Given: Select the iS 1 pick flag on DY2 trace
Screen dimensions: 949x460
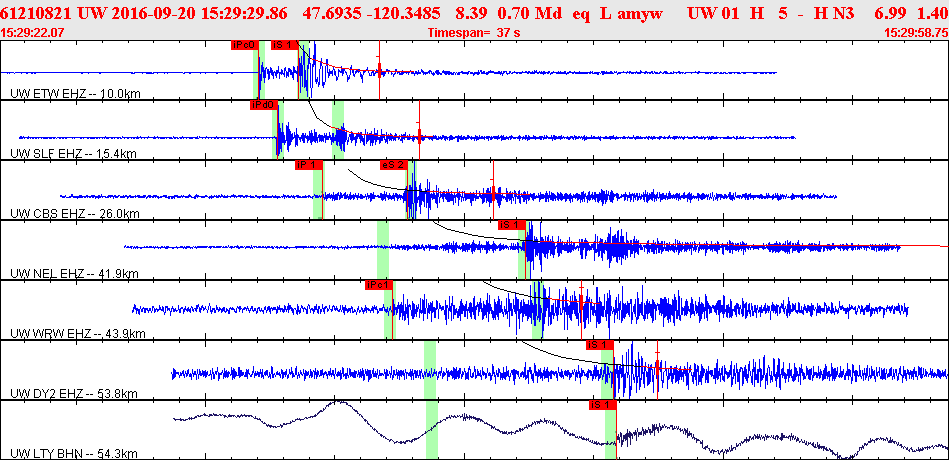Looking at the screenshot, I should tap(600, 345).
